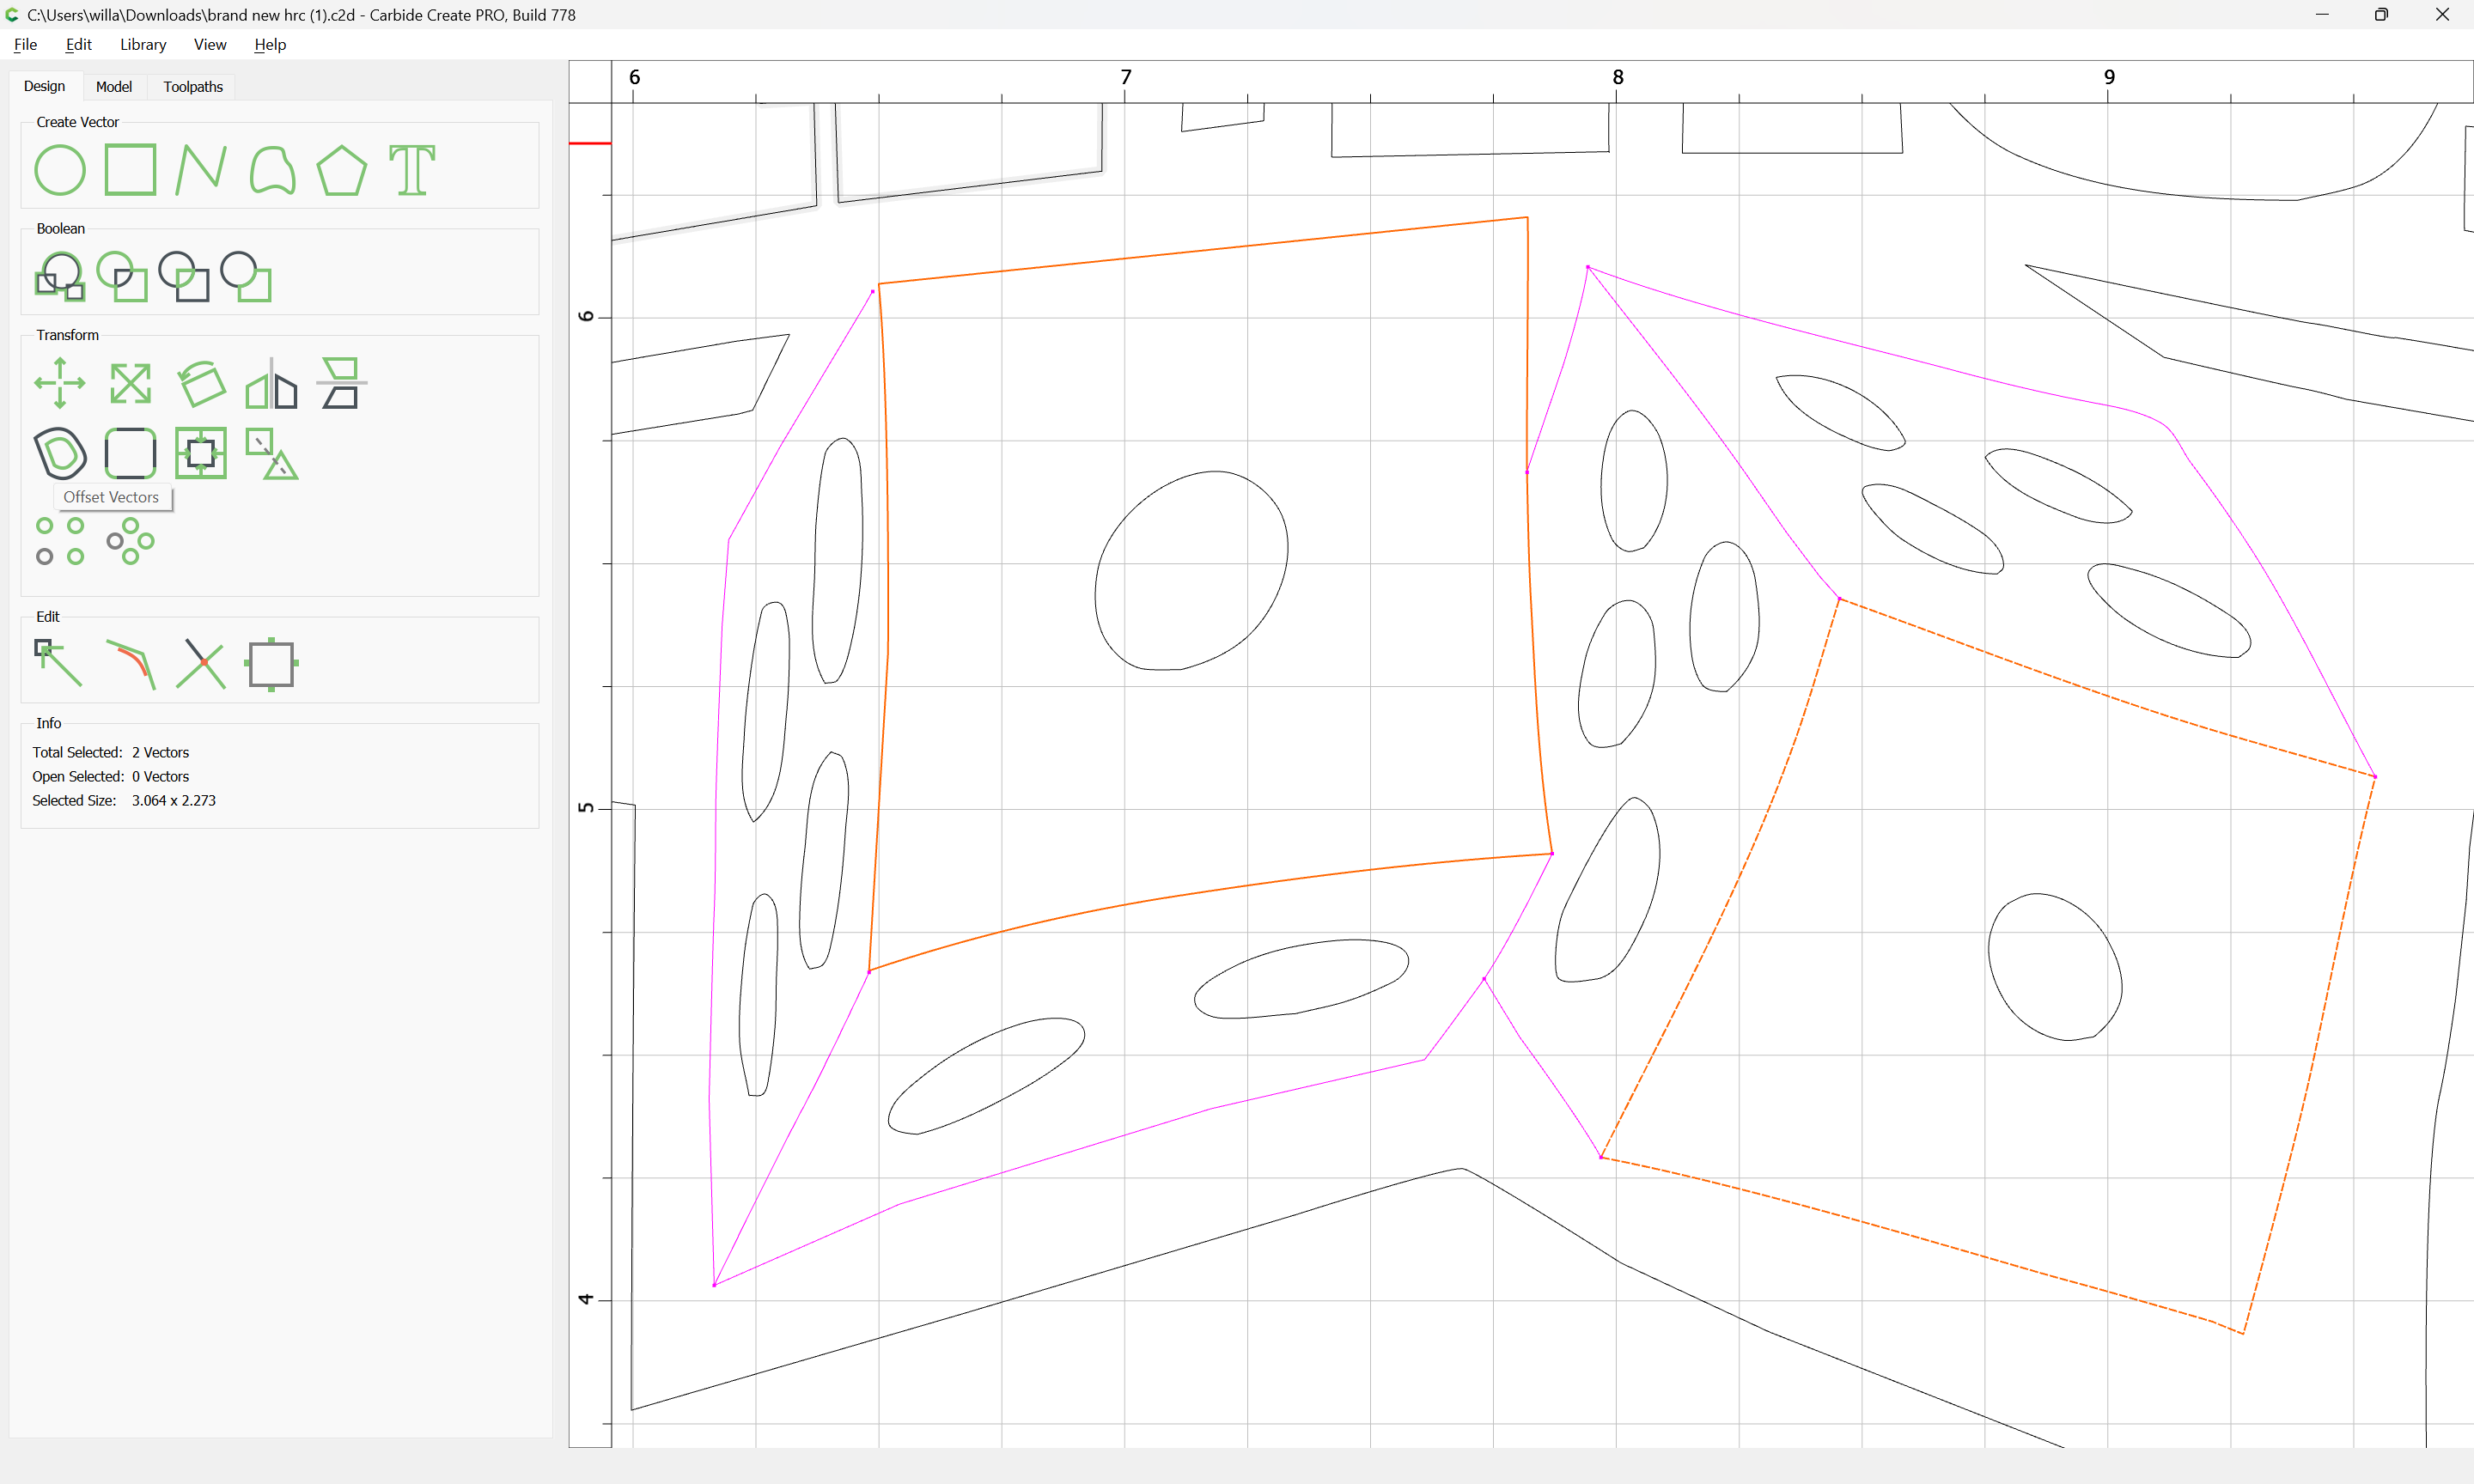Click the 'Offset Vectors' tooltip label
The height and width of the screenshot is (1484, 2474).
pyautogui.click(x=111, y=497)
